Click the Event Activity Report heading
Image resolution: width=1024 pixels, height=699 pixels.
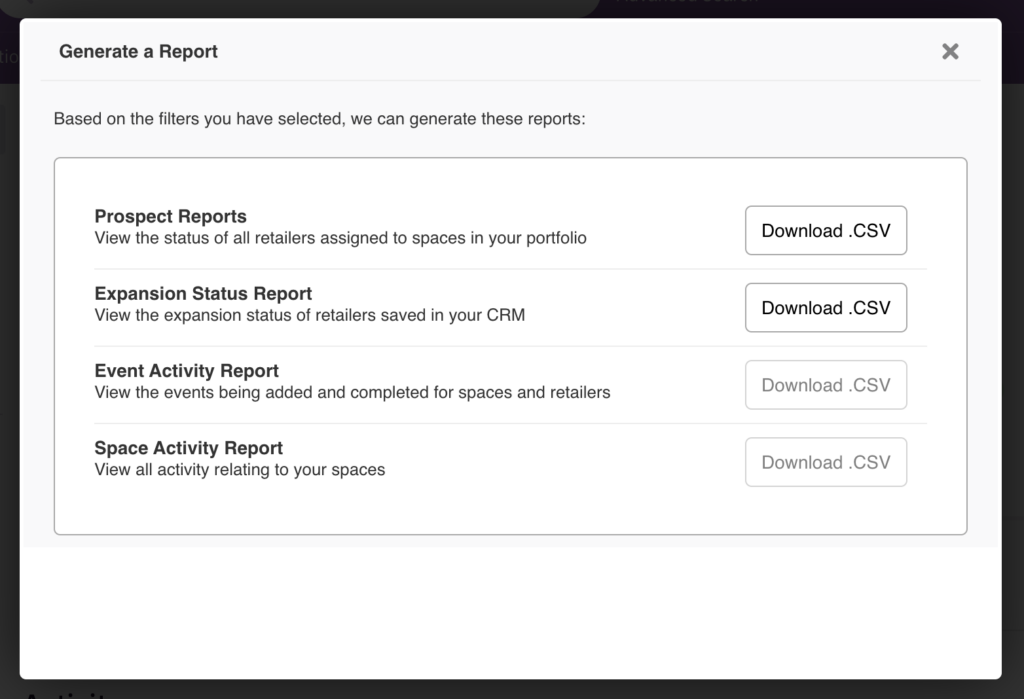point(186,370)
